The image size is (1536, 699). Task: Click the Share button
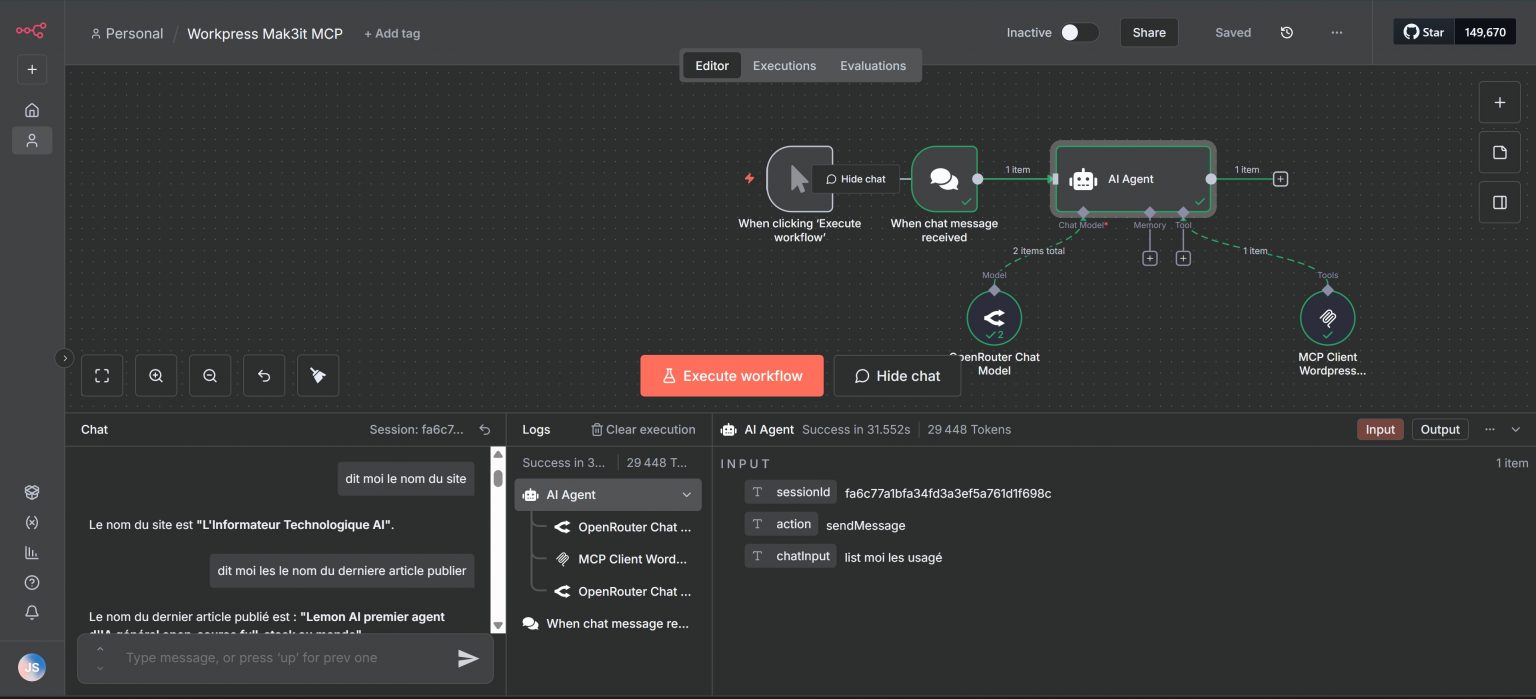1149,33
